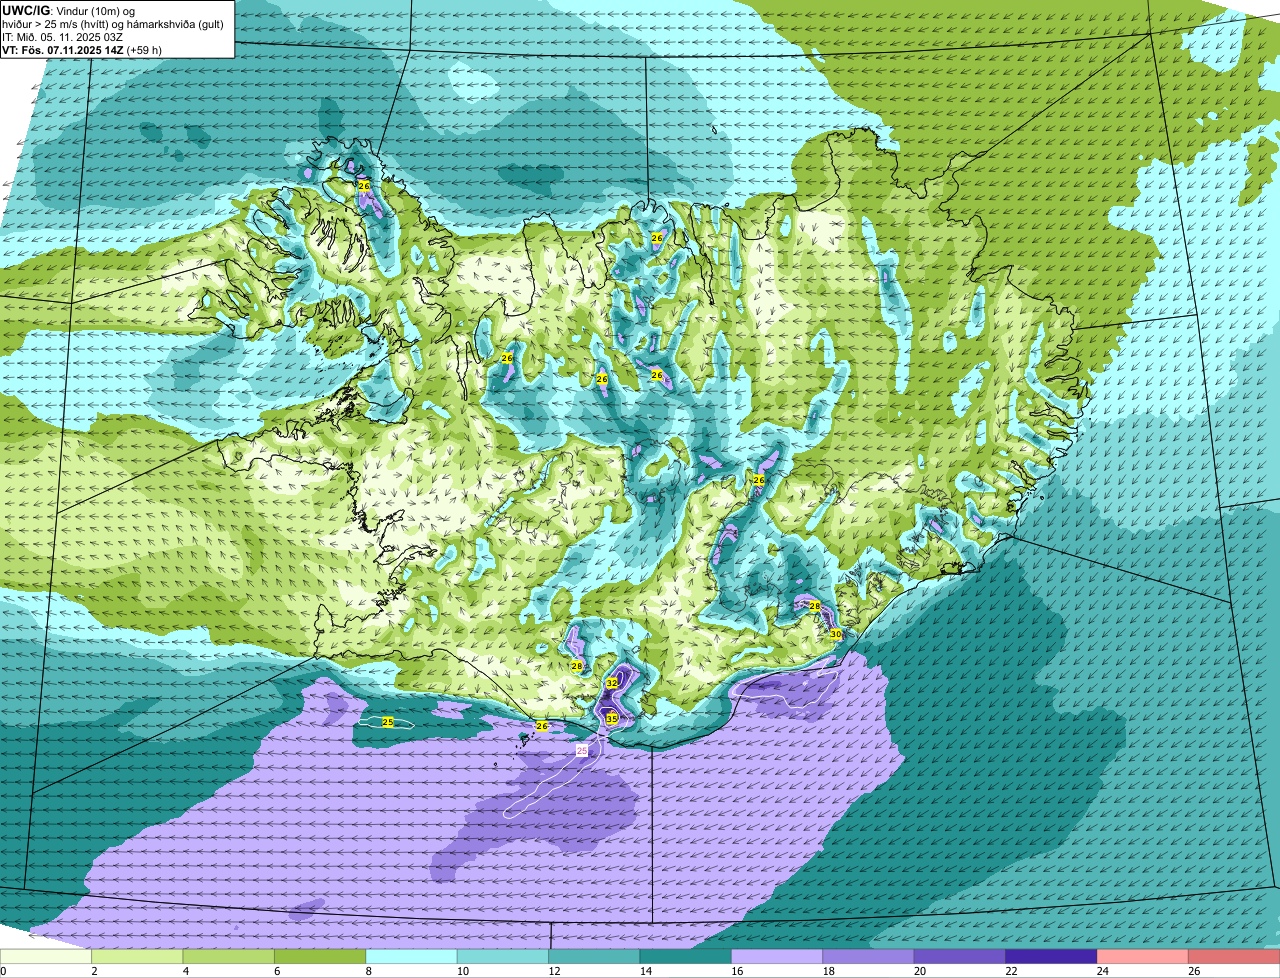Click the 18–20 m/s purple legend swatch
1280x978 pixels.
869,957
